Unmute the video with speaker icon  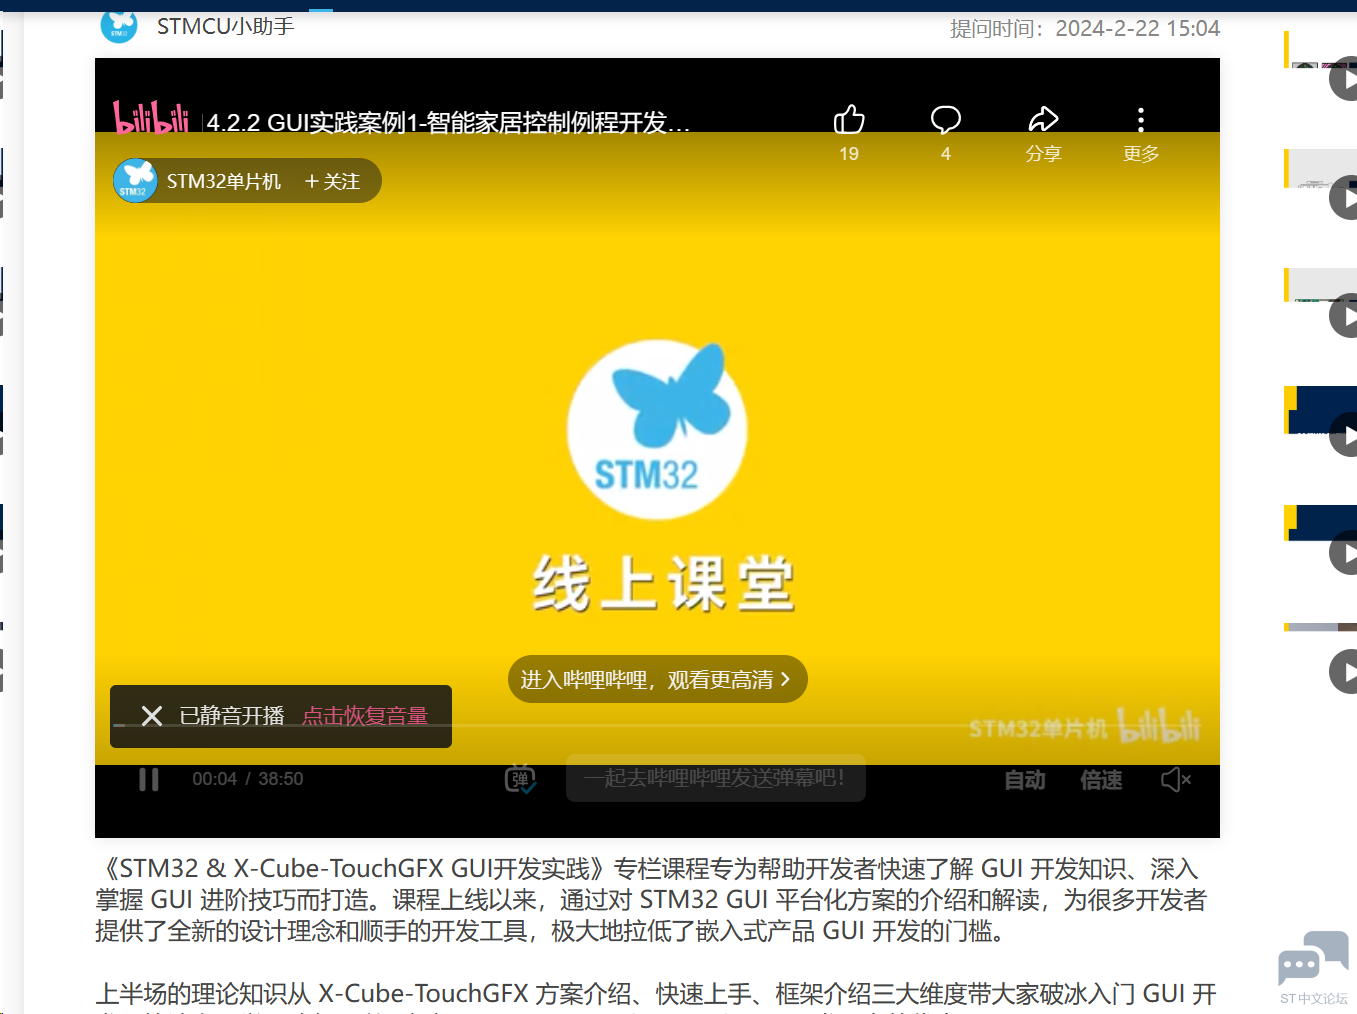[1176, 780]
